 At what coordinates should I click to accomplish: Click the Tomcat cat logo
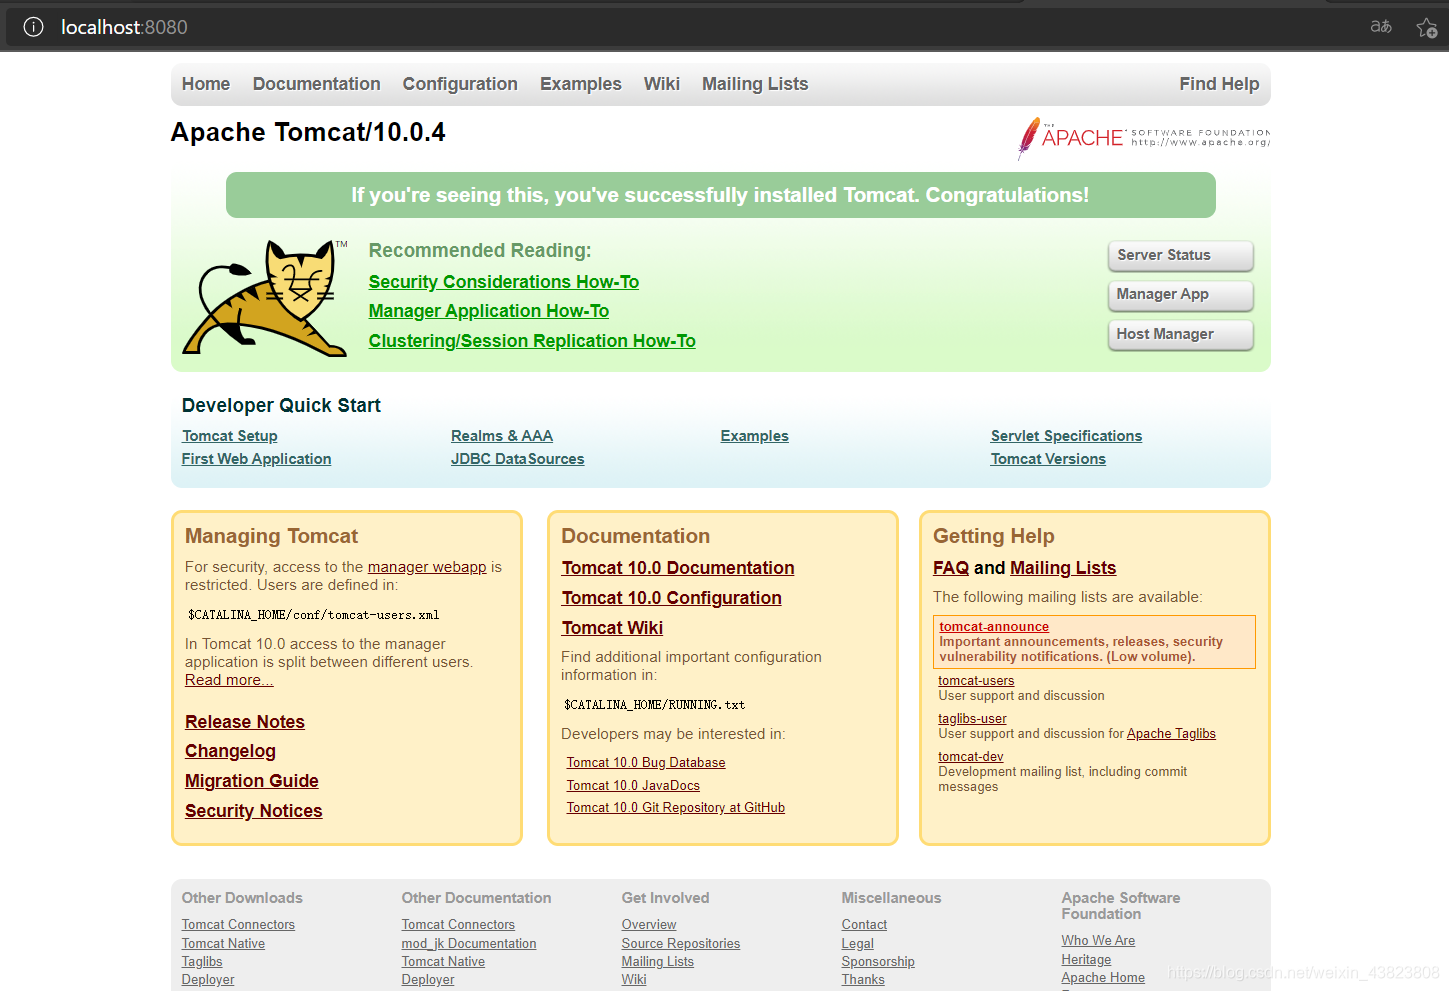(x=265, y=298)
